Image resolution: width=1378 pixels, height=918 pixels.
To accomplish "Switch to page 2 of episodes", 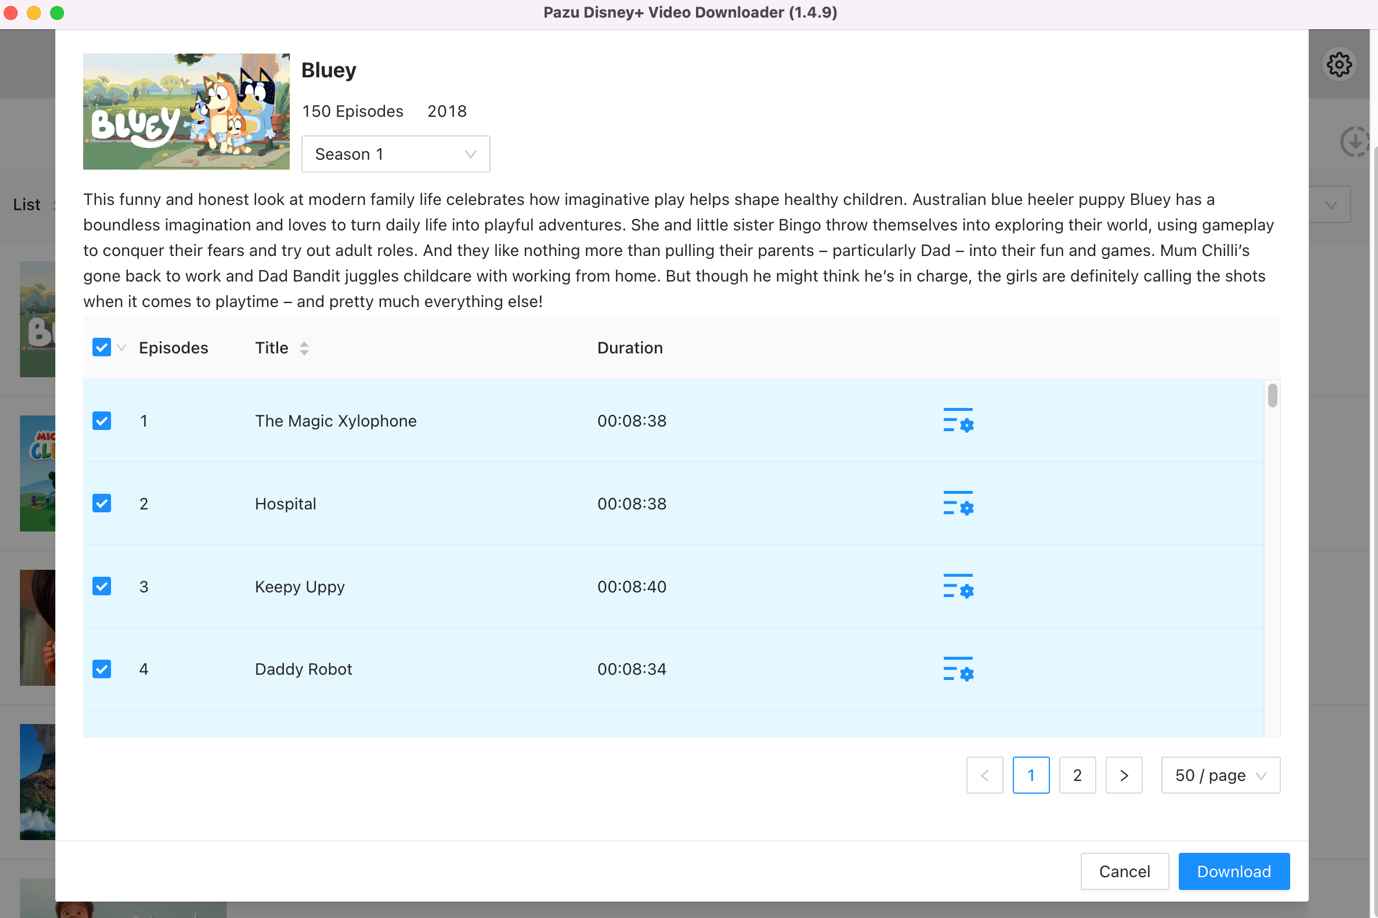I will point(1077,775).
